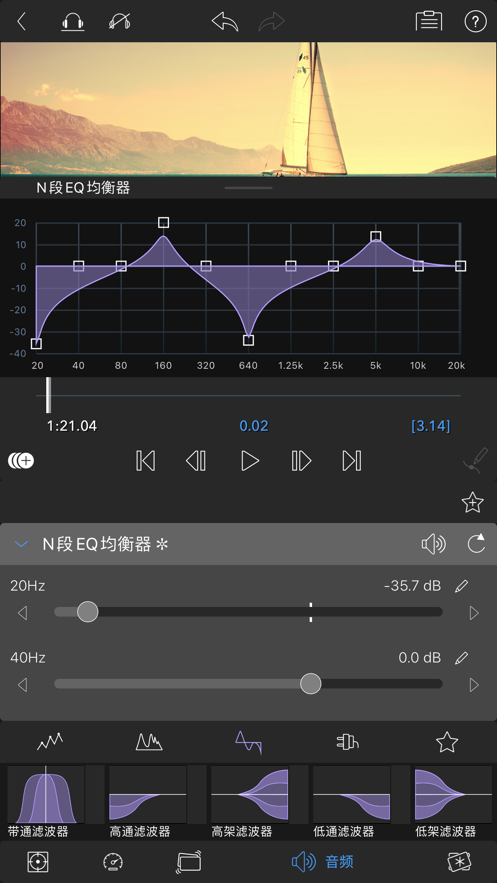
Task: Open the zigzag waveform effects category
Action: [51, 742]
